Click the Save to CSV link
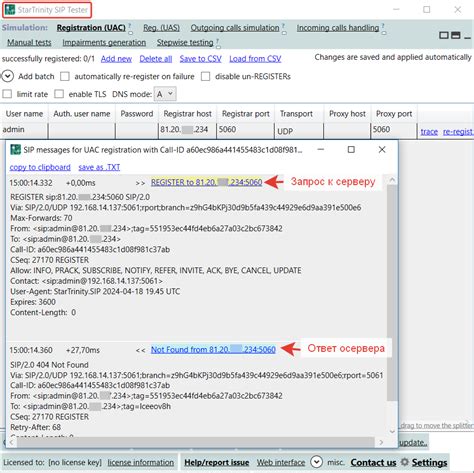Viewport: 474px width, 473px height. [x=200, y=59]
